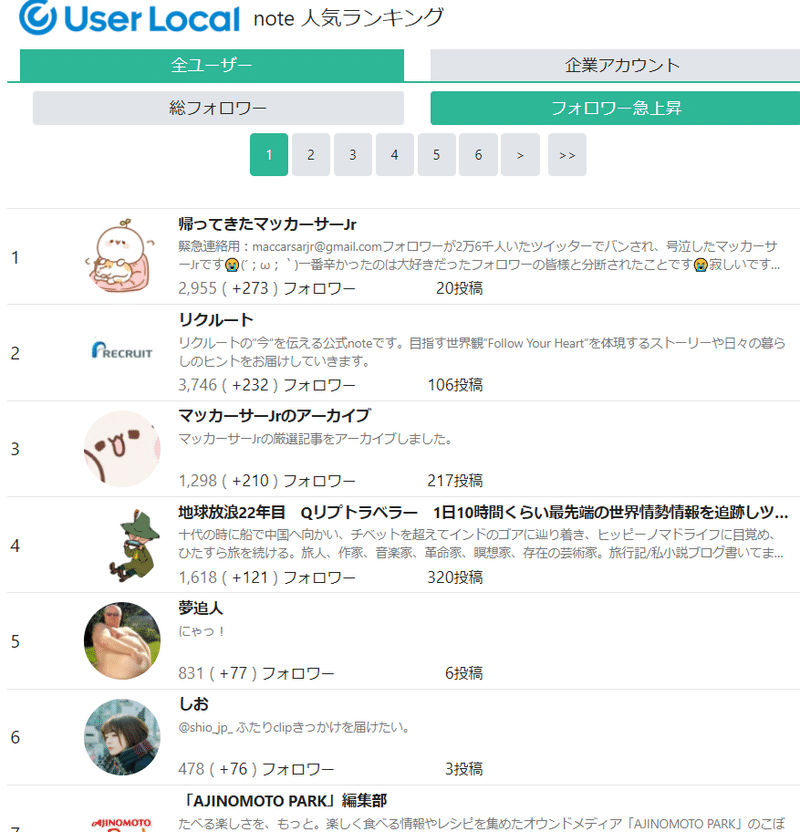800x832 pixels.
Task: Go to page 2
Action: (311, 154)
